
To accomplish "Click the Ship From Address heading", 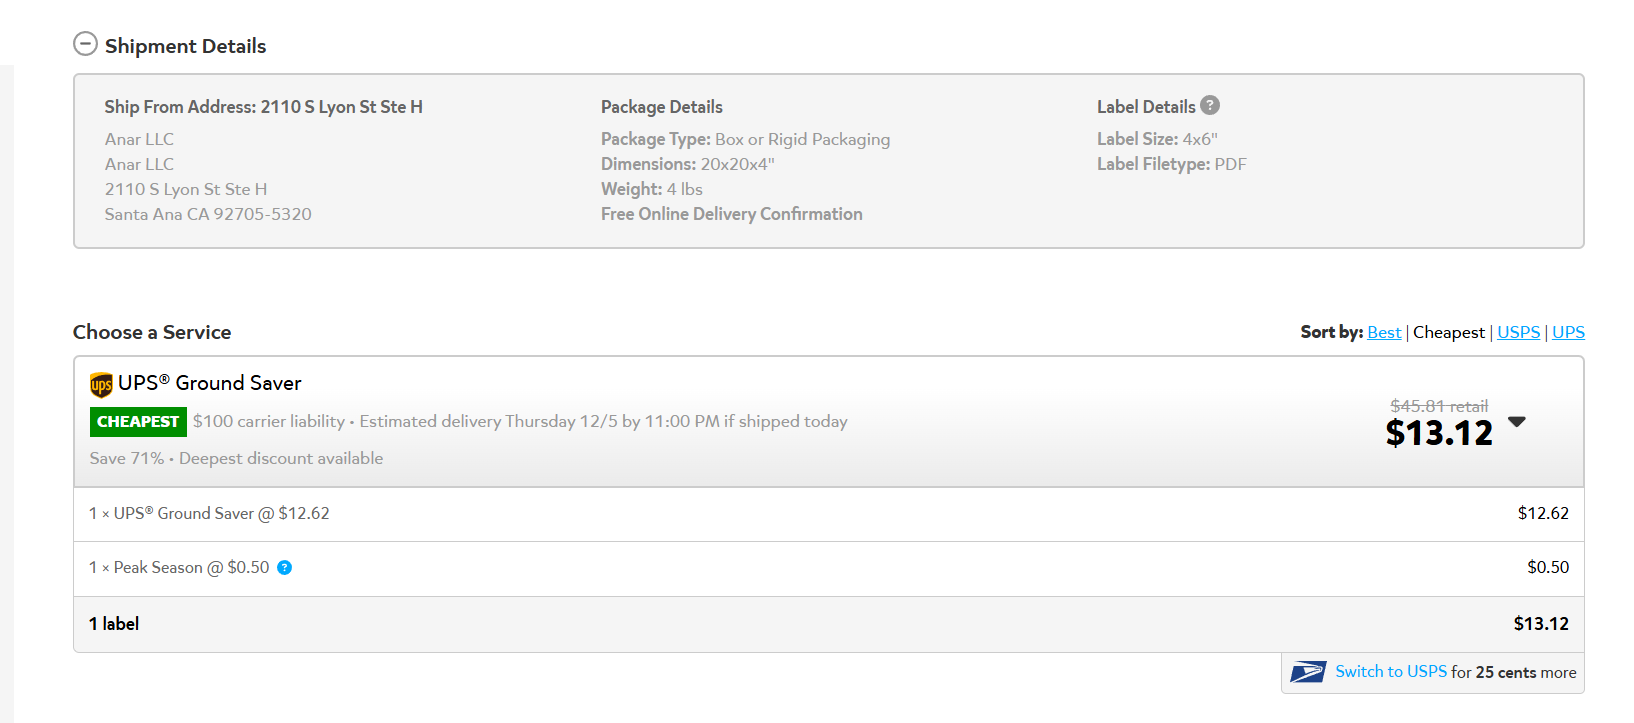I will click(264, 107).
